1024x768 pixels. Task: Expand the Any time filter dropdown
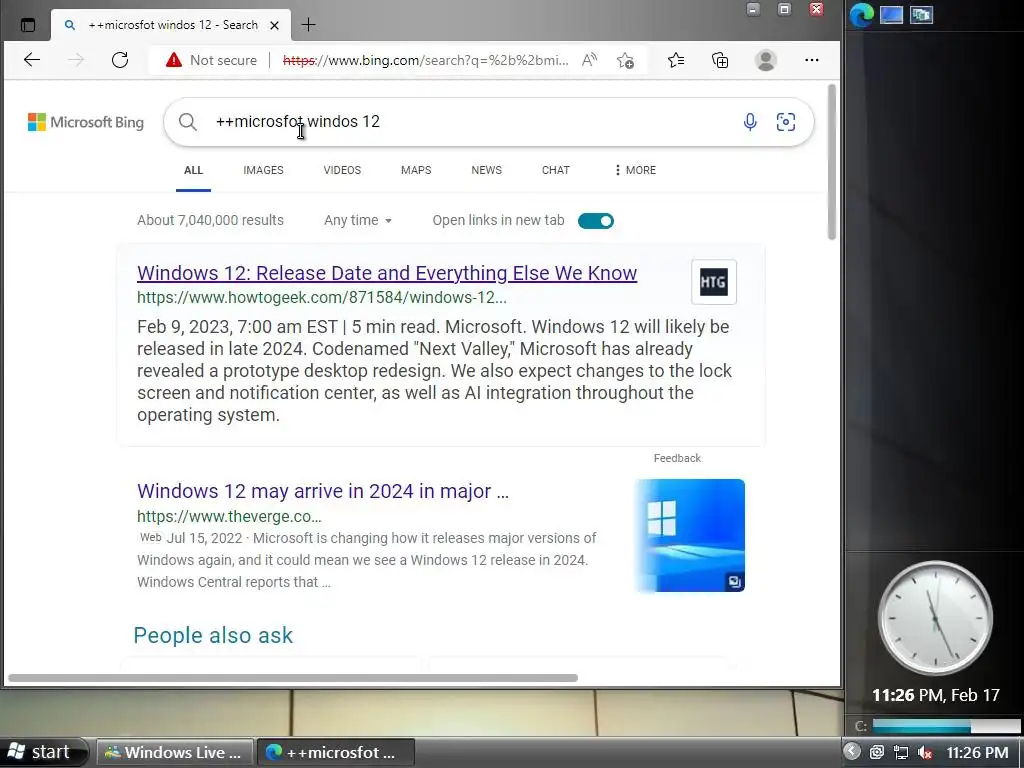click(x=358, y=220)
